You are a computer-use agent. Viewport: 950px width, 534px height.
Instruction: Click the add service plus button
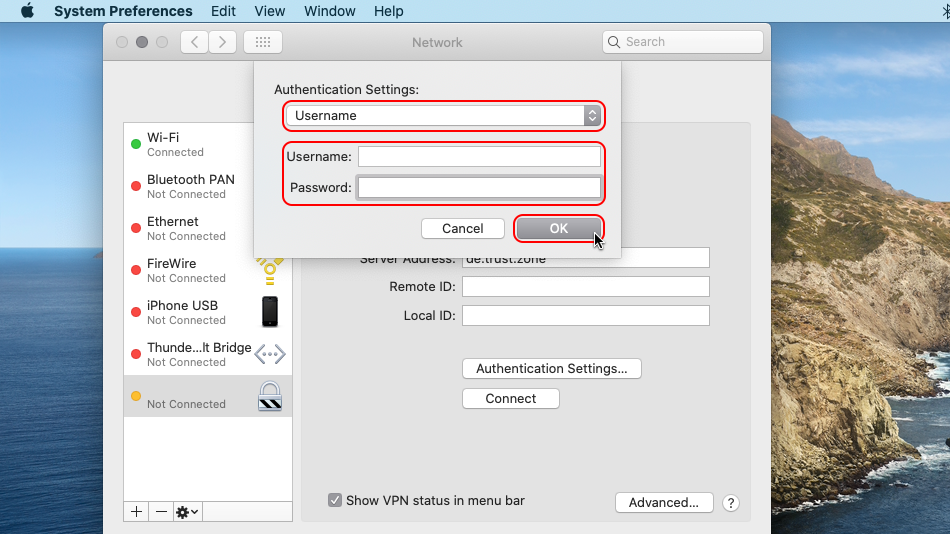point(136,511)
